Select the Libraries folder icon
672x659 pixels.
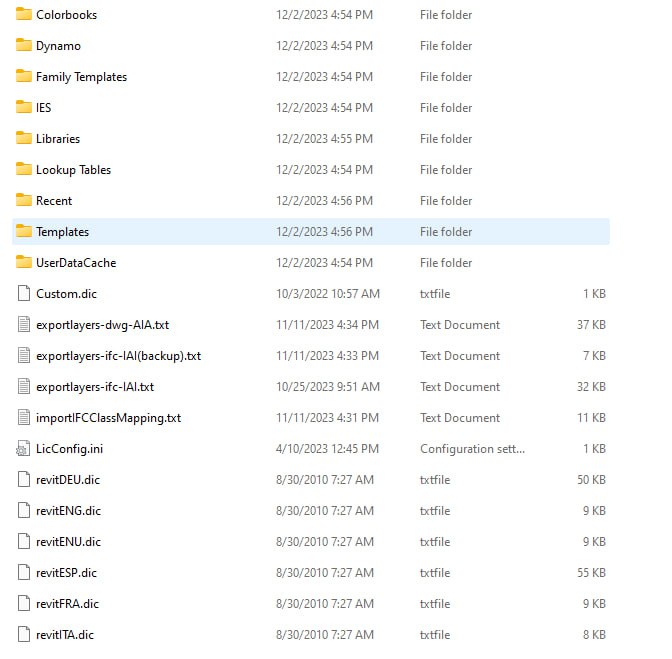point(24,138)
